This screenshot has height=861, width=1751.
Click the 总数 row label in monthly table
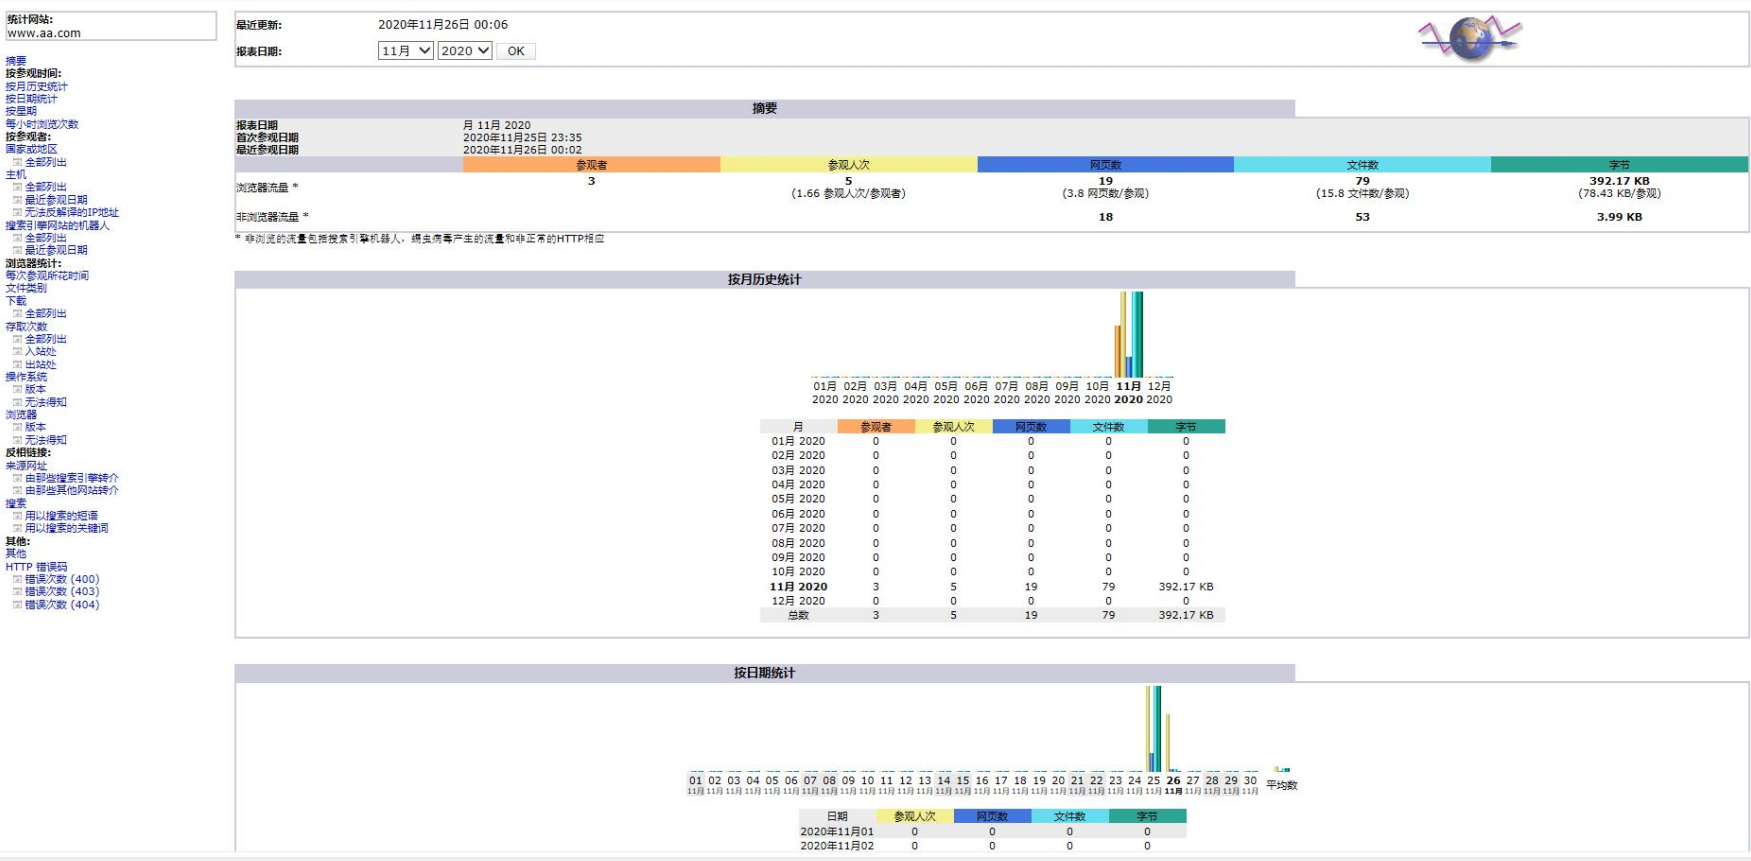coord(798,616)
